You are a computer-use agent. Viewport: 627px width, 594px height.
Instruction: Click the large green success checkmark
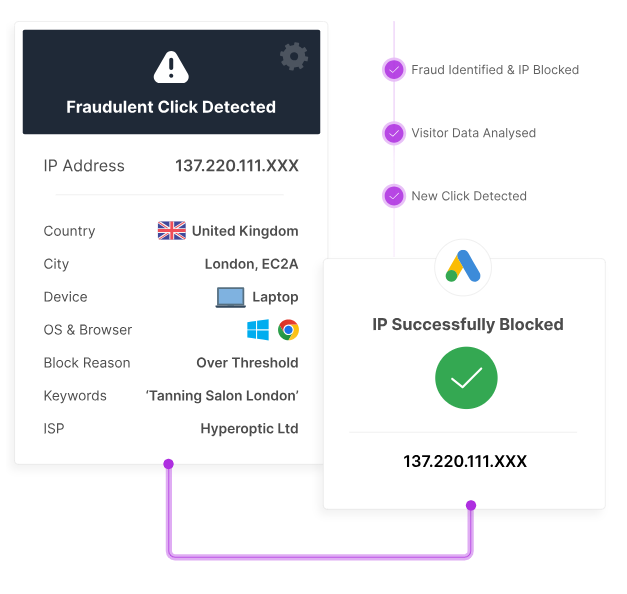click(466, 378)
